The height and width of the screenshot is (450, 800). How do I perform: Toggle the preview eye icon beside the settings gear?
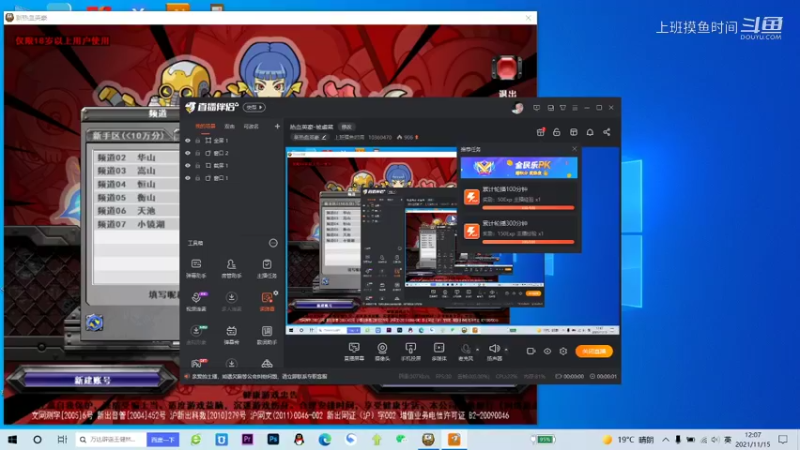click(x=547, y=351)
